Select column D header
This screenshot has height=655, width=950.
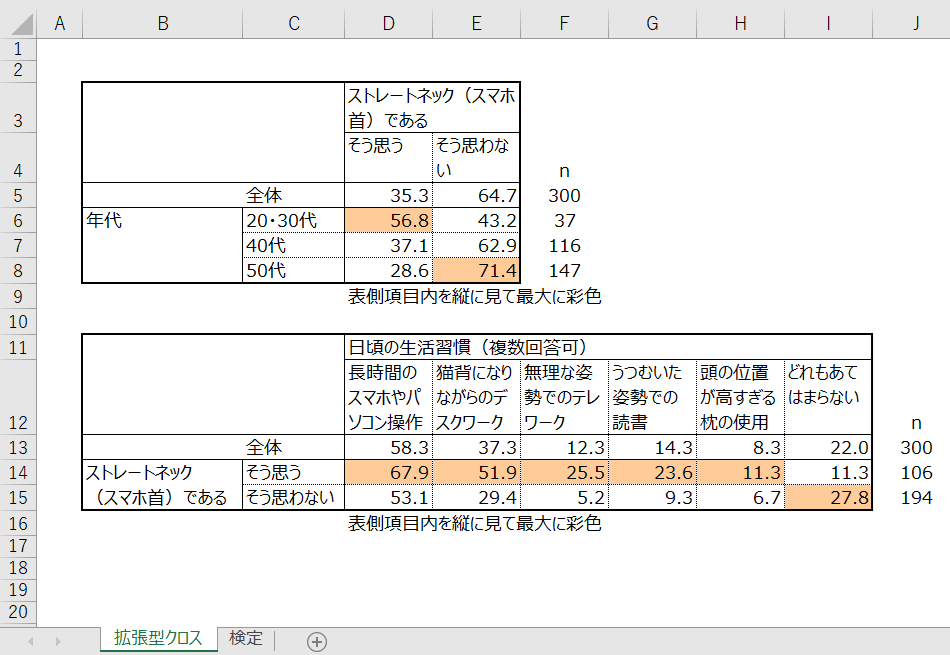point(388,24)
